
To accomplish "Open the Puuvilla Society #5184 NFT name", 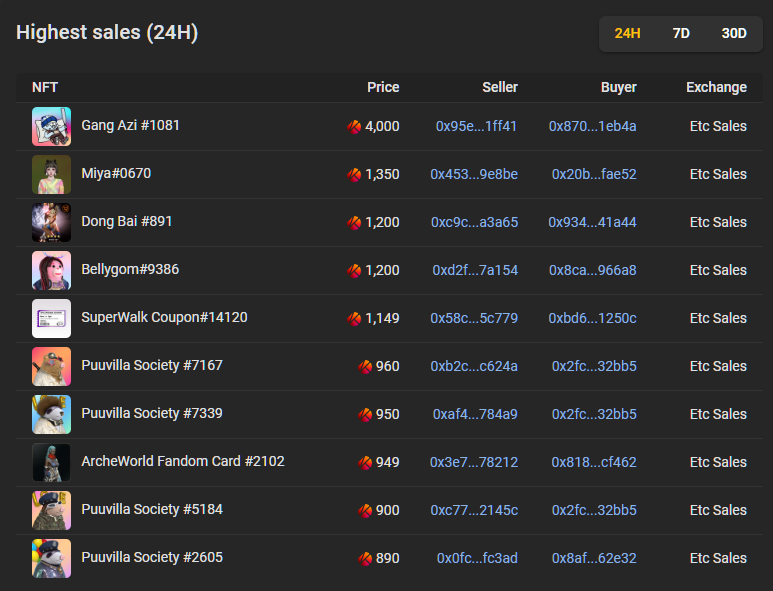I will [152, 509].
